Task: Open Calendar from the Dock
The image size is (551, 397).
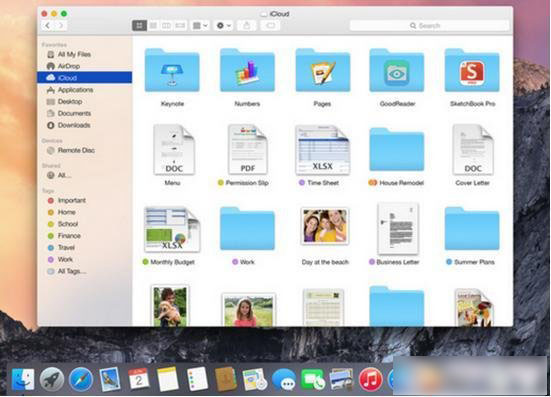Action: pyautogui.click(x=138, y=379)
